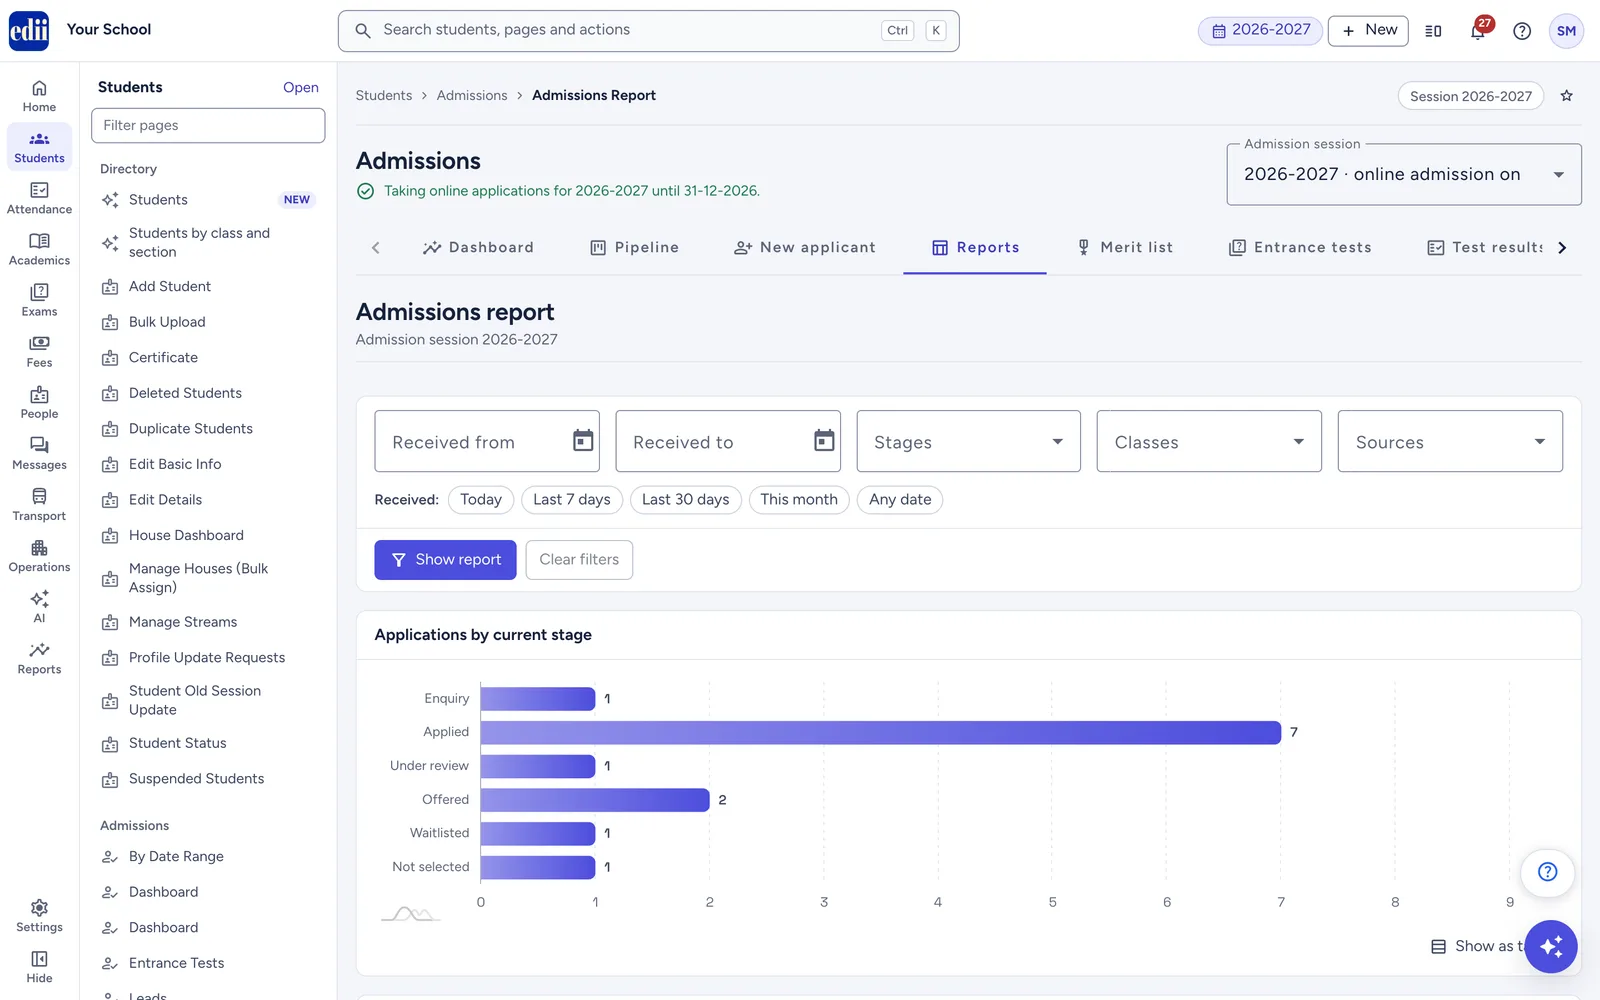Image resolution: width=1600 pixels, height=1000 pixels.
Task: Open Home in the left sidebar
Action: 39,96
